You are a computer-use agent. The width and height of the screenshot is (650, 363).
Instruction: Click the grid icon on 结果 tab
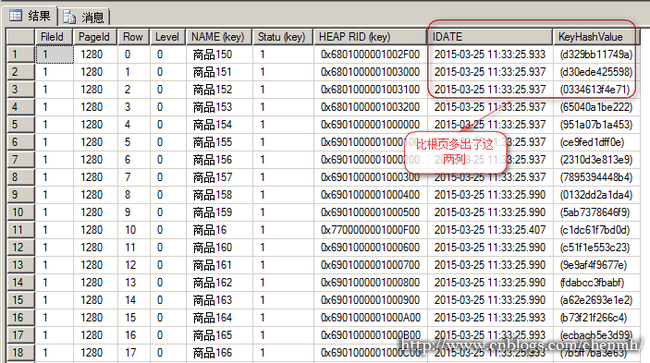pyautogui.click(x=16, y=16)
